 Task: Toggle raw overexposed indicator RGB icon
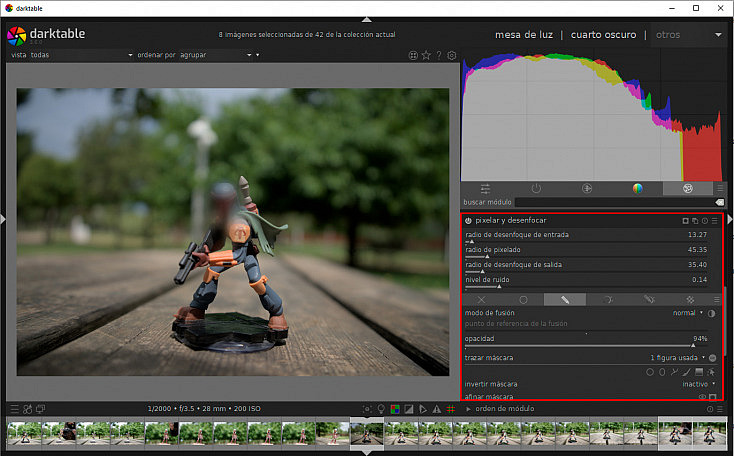395,409
